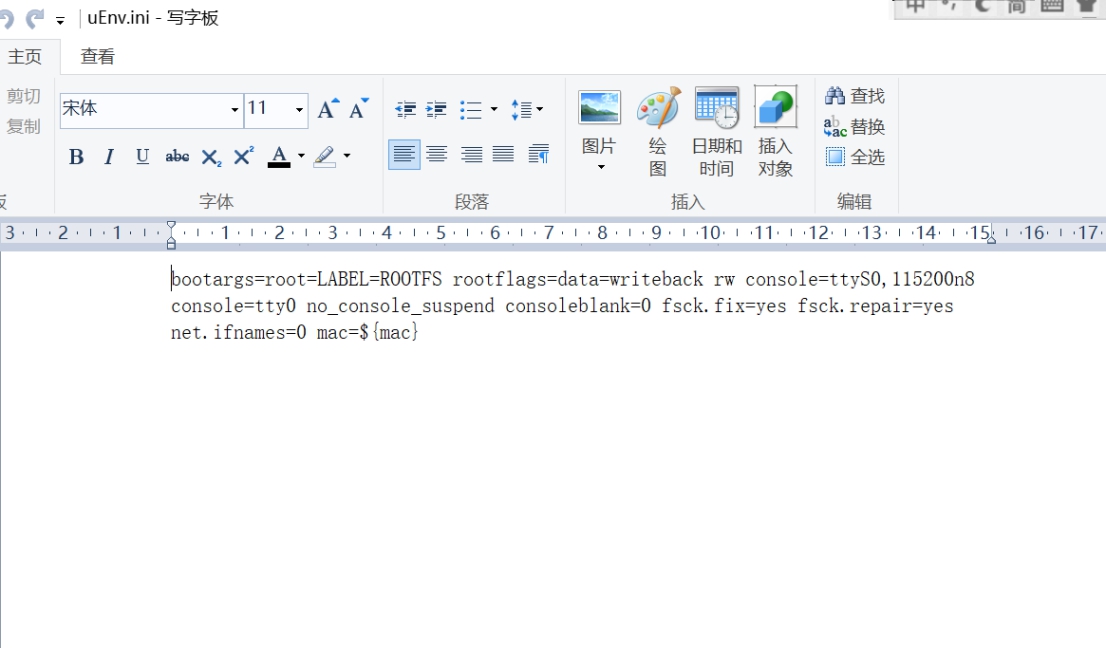Justify the paragraph text

click(x=503, y=154)
